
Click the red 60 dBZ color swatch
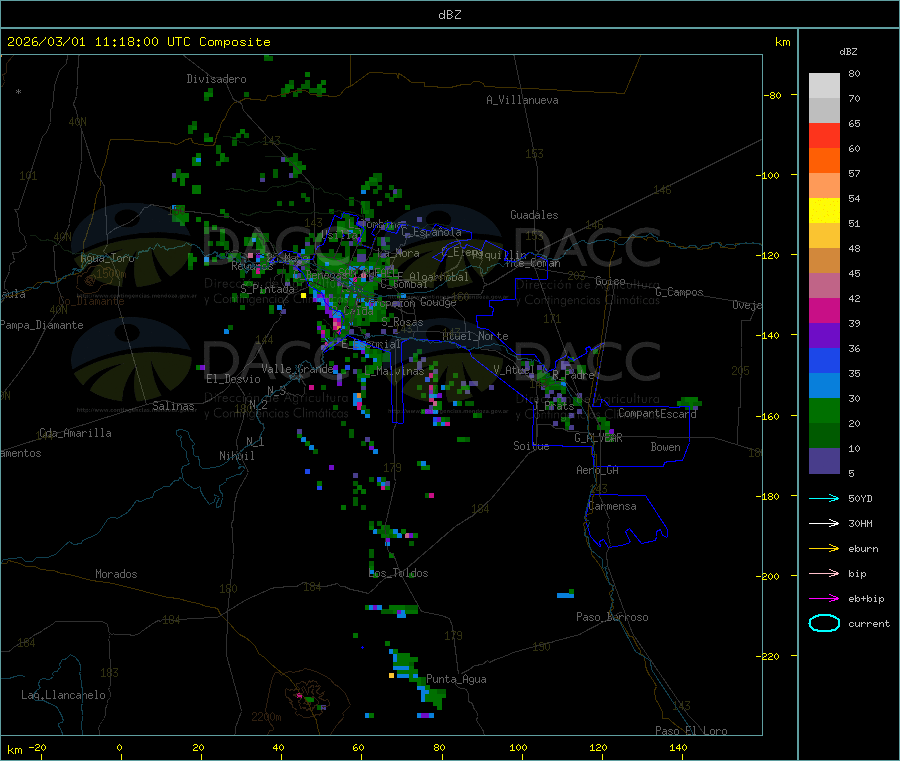point(824,135)
